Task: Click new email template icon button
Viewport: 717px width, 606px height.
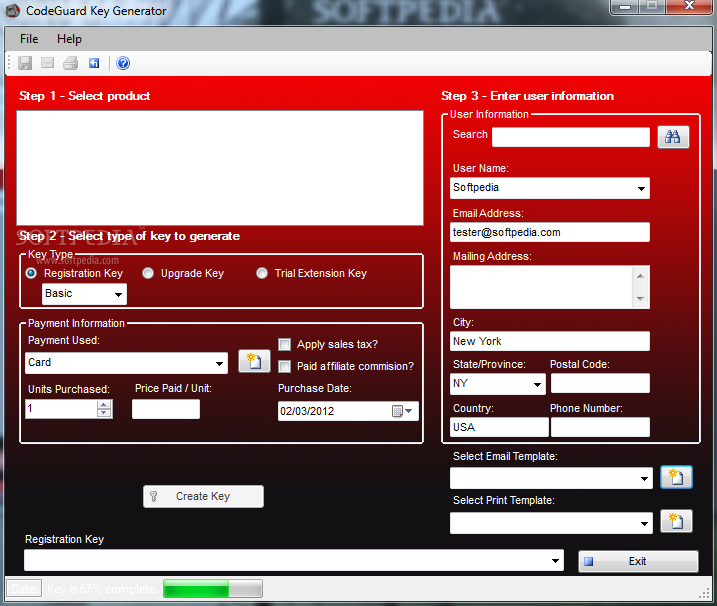Action: [x=676, y=477]
